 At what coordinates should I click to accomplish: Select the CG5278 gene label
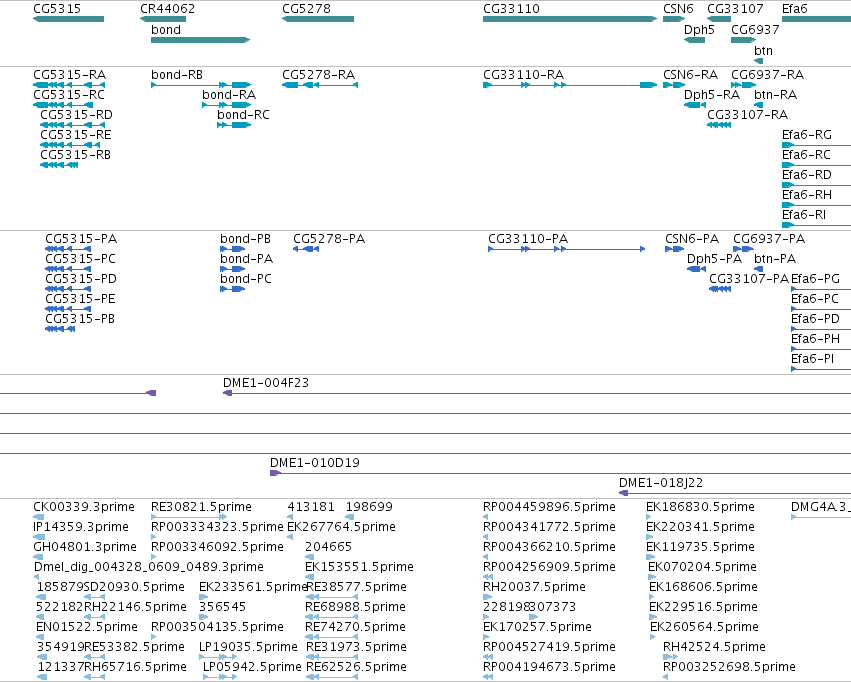[x=306, y=9]
